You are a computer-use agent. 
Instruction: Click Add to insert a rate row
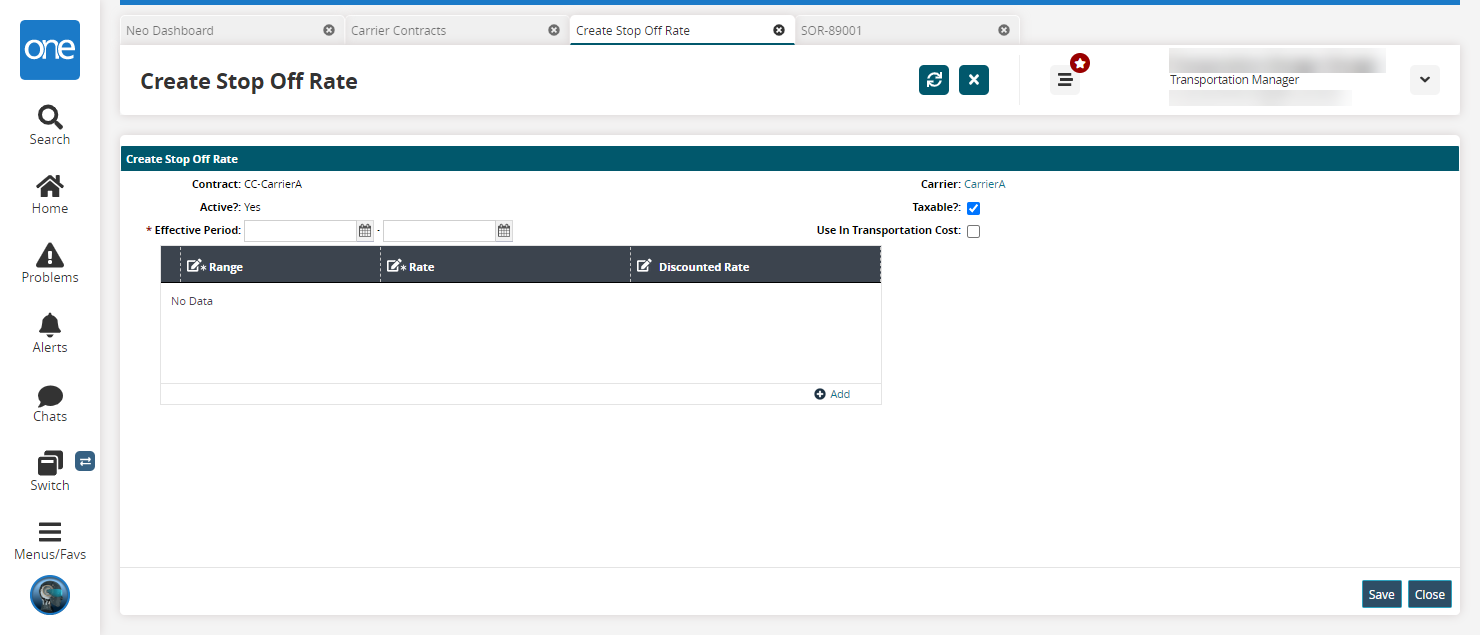(832, 394)
